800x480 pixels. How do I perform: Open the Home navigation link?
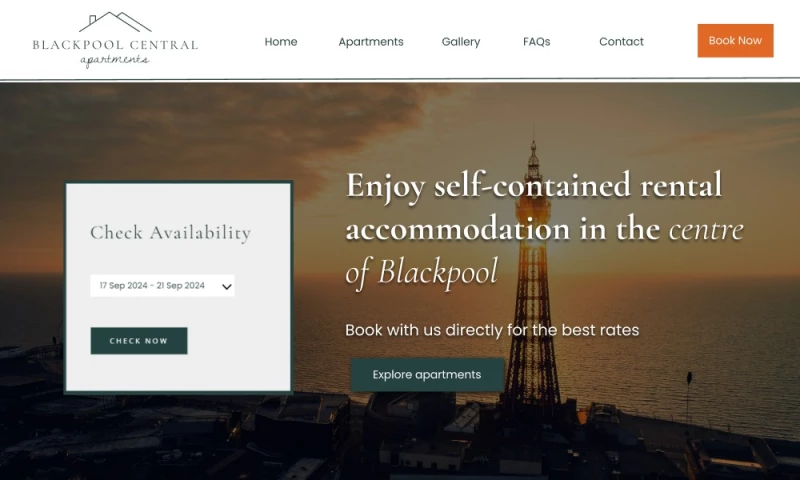pyautogui.click(x=281, y=41)
